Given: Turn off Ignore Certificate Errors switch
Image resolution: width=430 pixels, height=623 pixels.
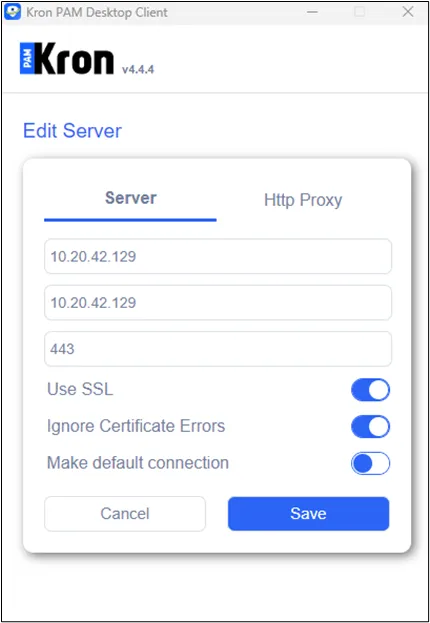Looking at the screenshot, I should (370, 427).
